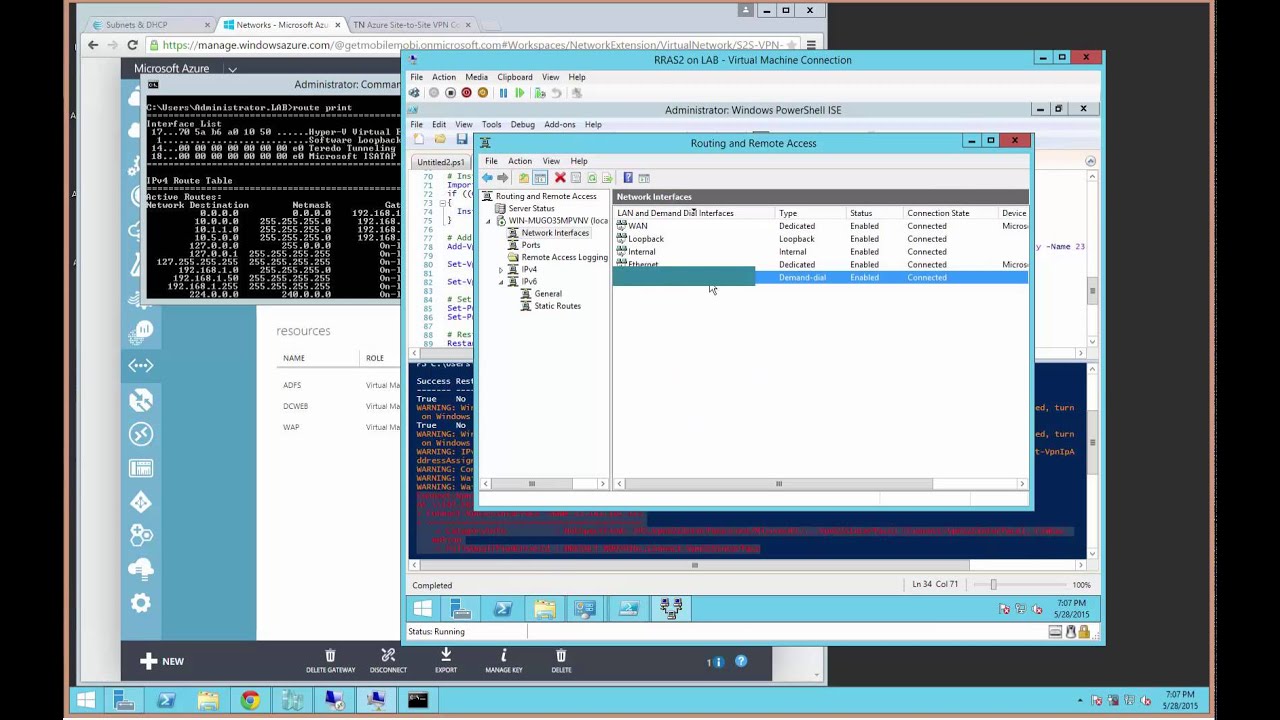Click Delete Gateway in Azure bottom bar
Screen dimensions: 1280x720
click(x=330, y=661)
